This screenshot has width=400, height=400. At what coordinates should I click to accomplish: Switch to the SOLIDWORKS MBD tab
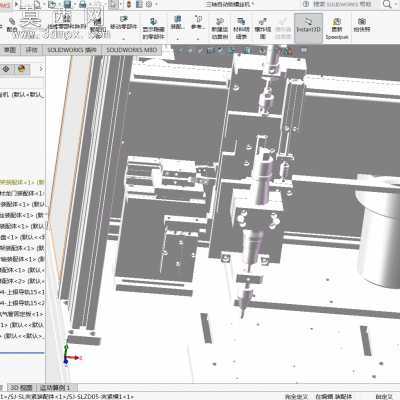(x=131, y=50)
